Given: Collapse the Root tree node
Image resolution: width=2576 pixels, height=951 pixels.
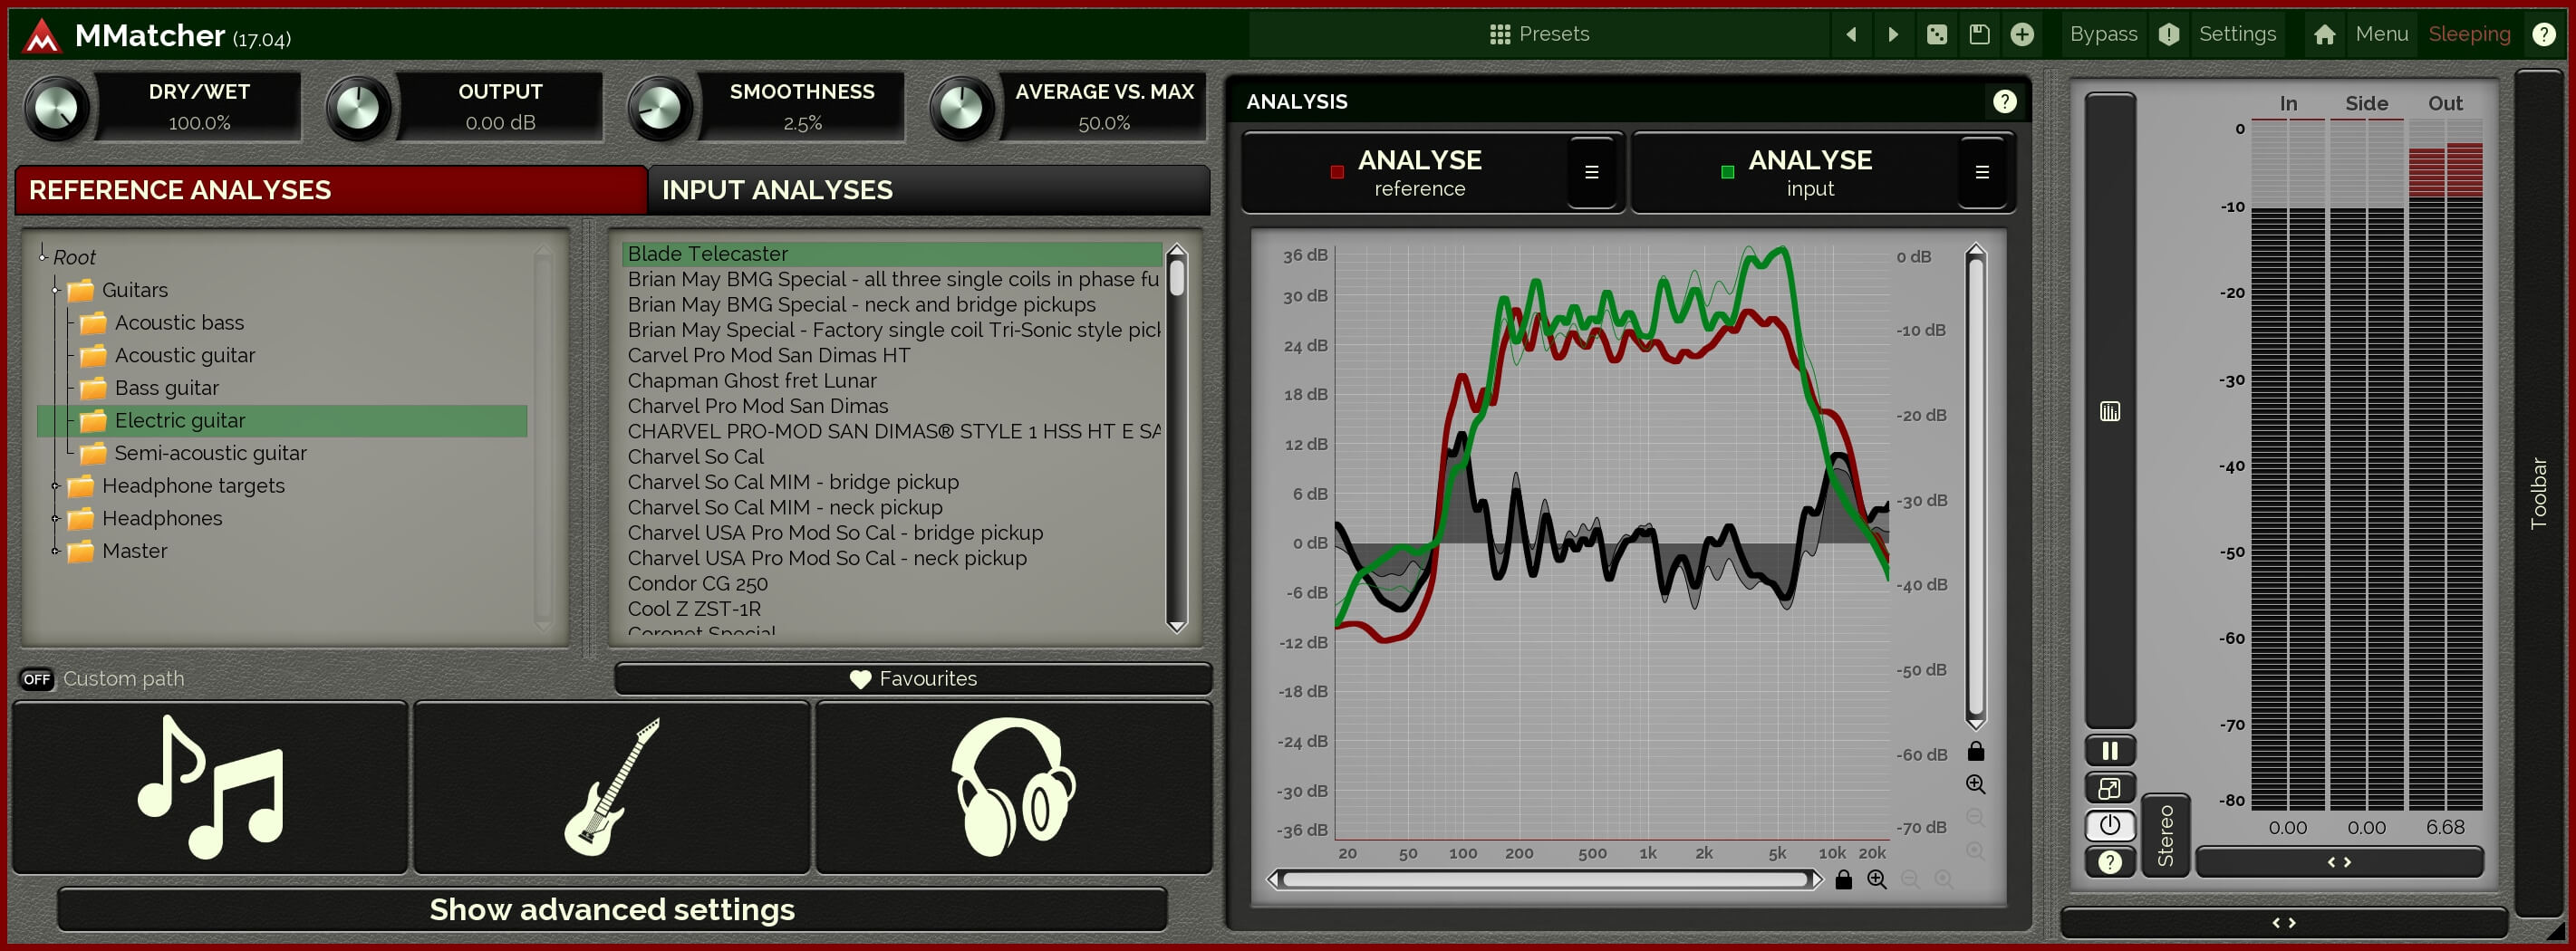Looking at the screenshot, I should pos(43,256).
